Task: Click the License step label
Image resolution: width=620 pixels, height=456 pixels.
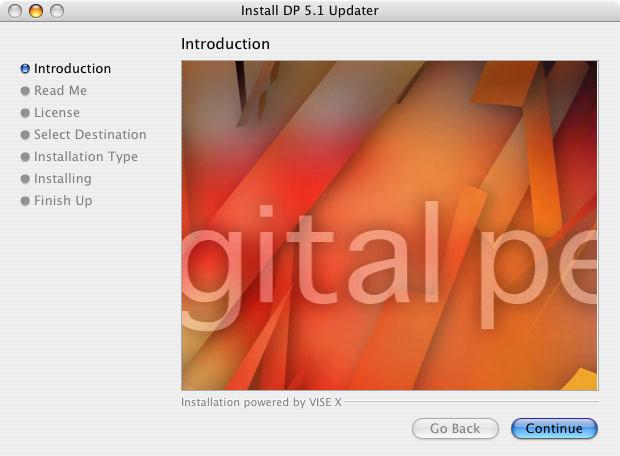Action: tap(57, 113)
